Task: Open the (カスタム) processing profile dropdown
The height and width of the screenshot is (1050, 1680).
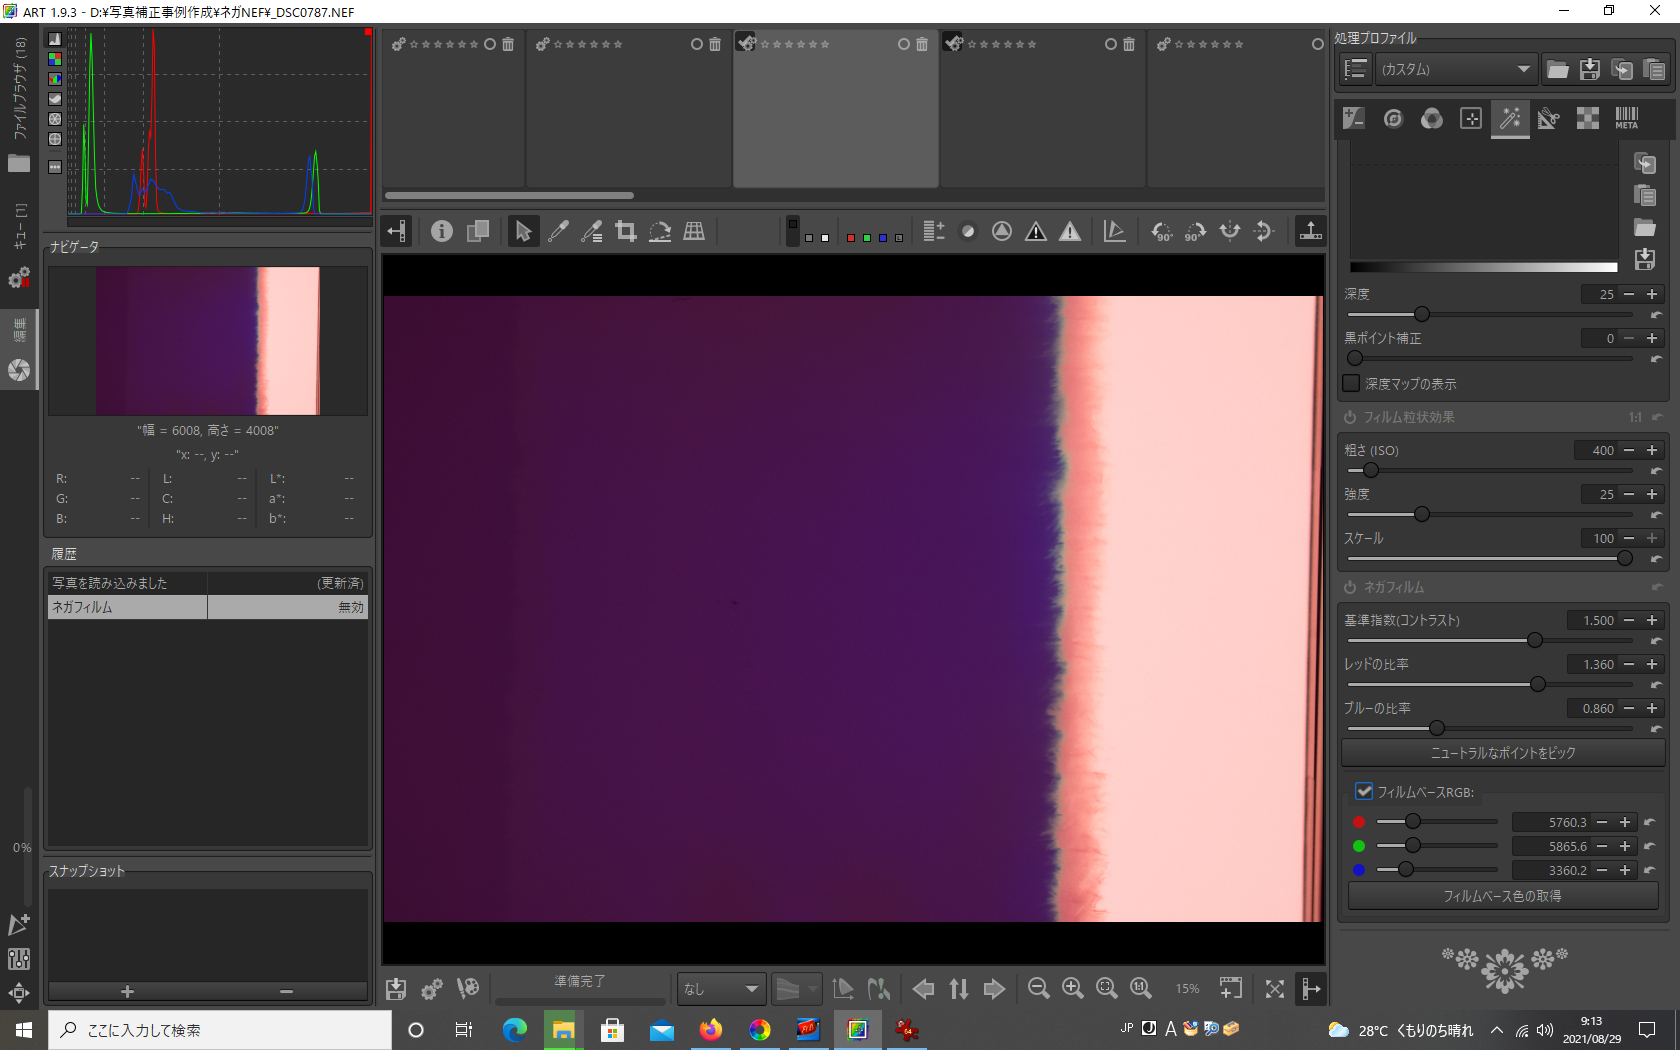Action: pyautogui.click(x=1456, y=69)
